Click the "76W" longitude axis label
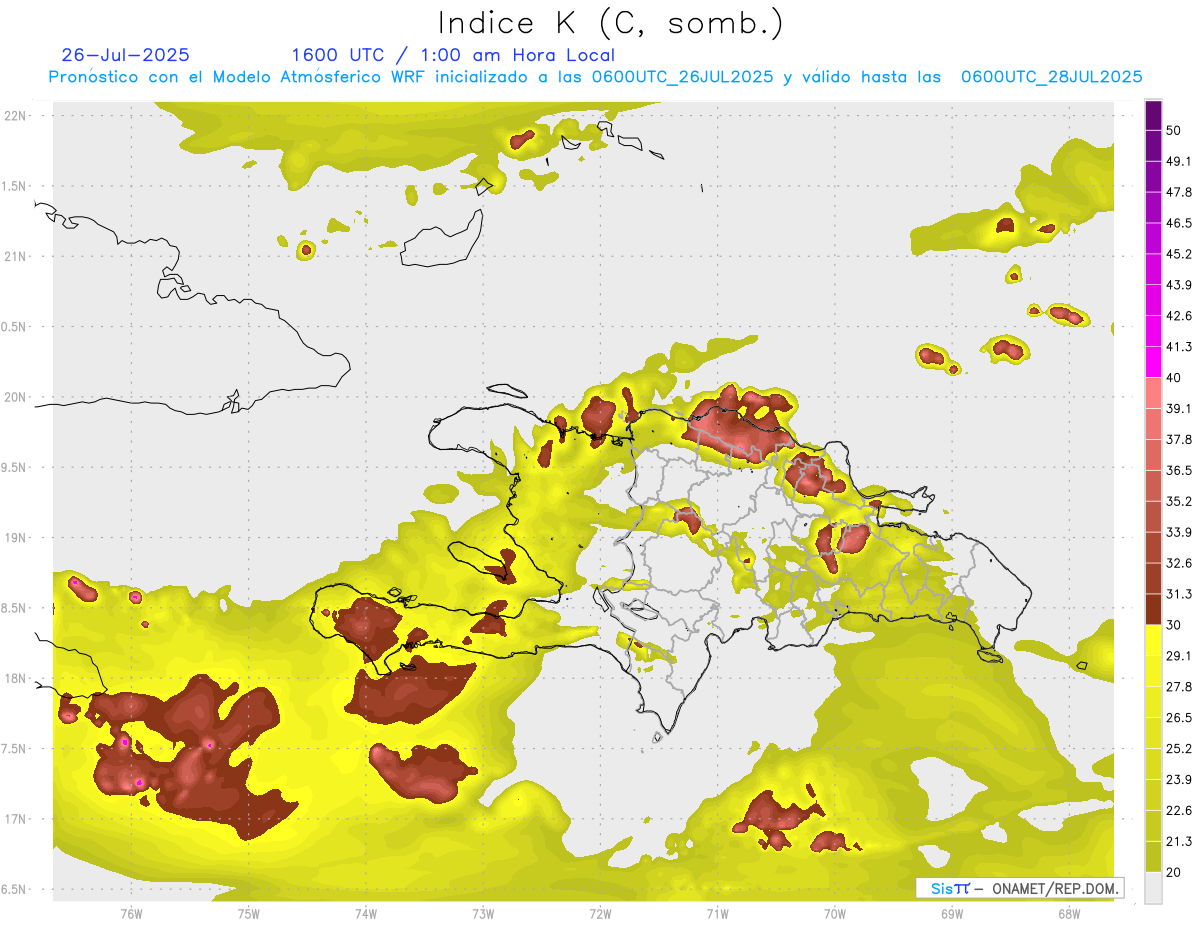 (131, 914)
